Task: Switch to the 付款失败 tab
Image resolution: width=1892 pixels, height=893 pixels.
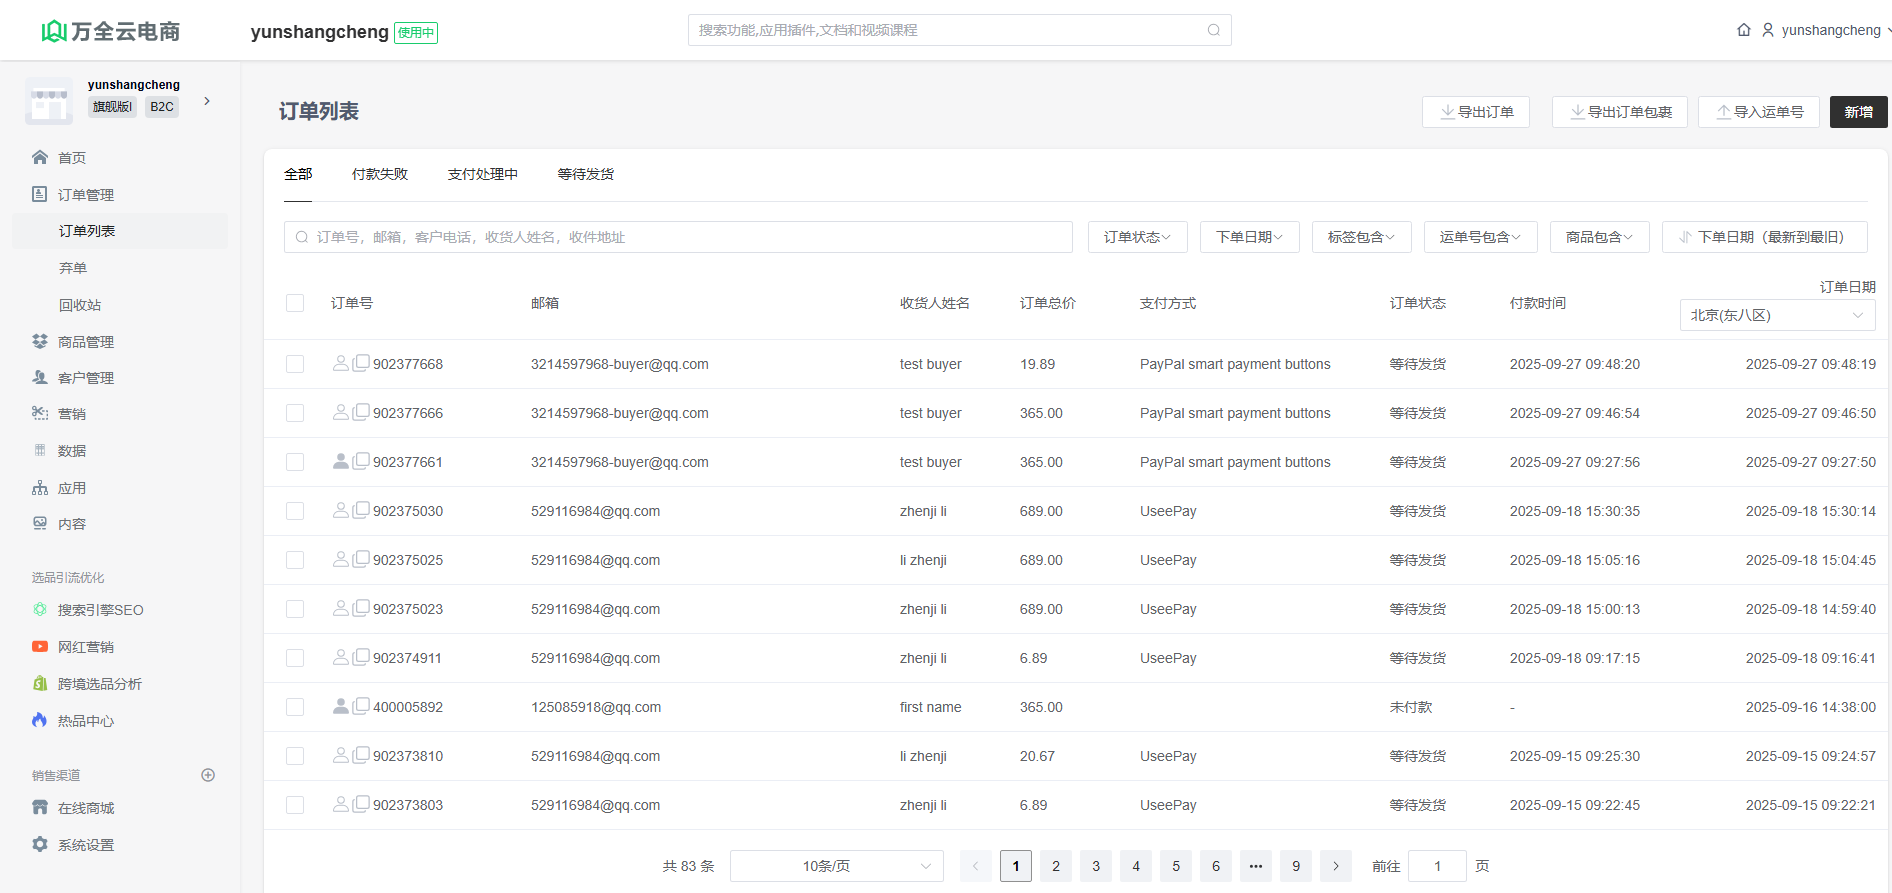Action: point(380,174)
